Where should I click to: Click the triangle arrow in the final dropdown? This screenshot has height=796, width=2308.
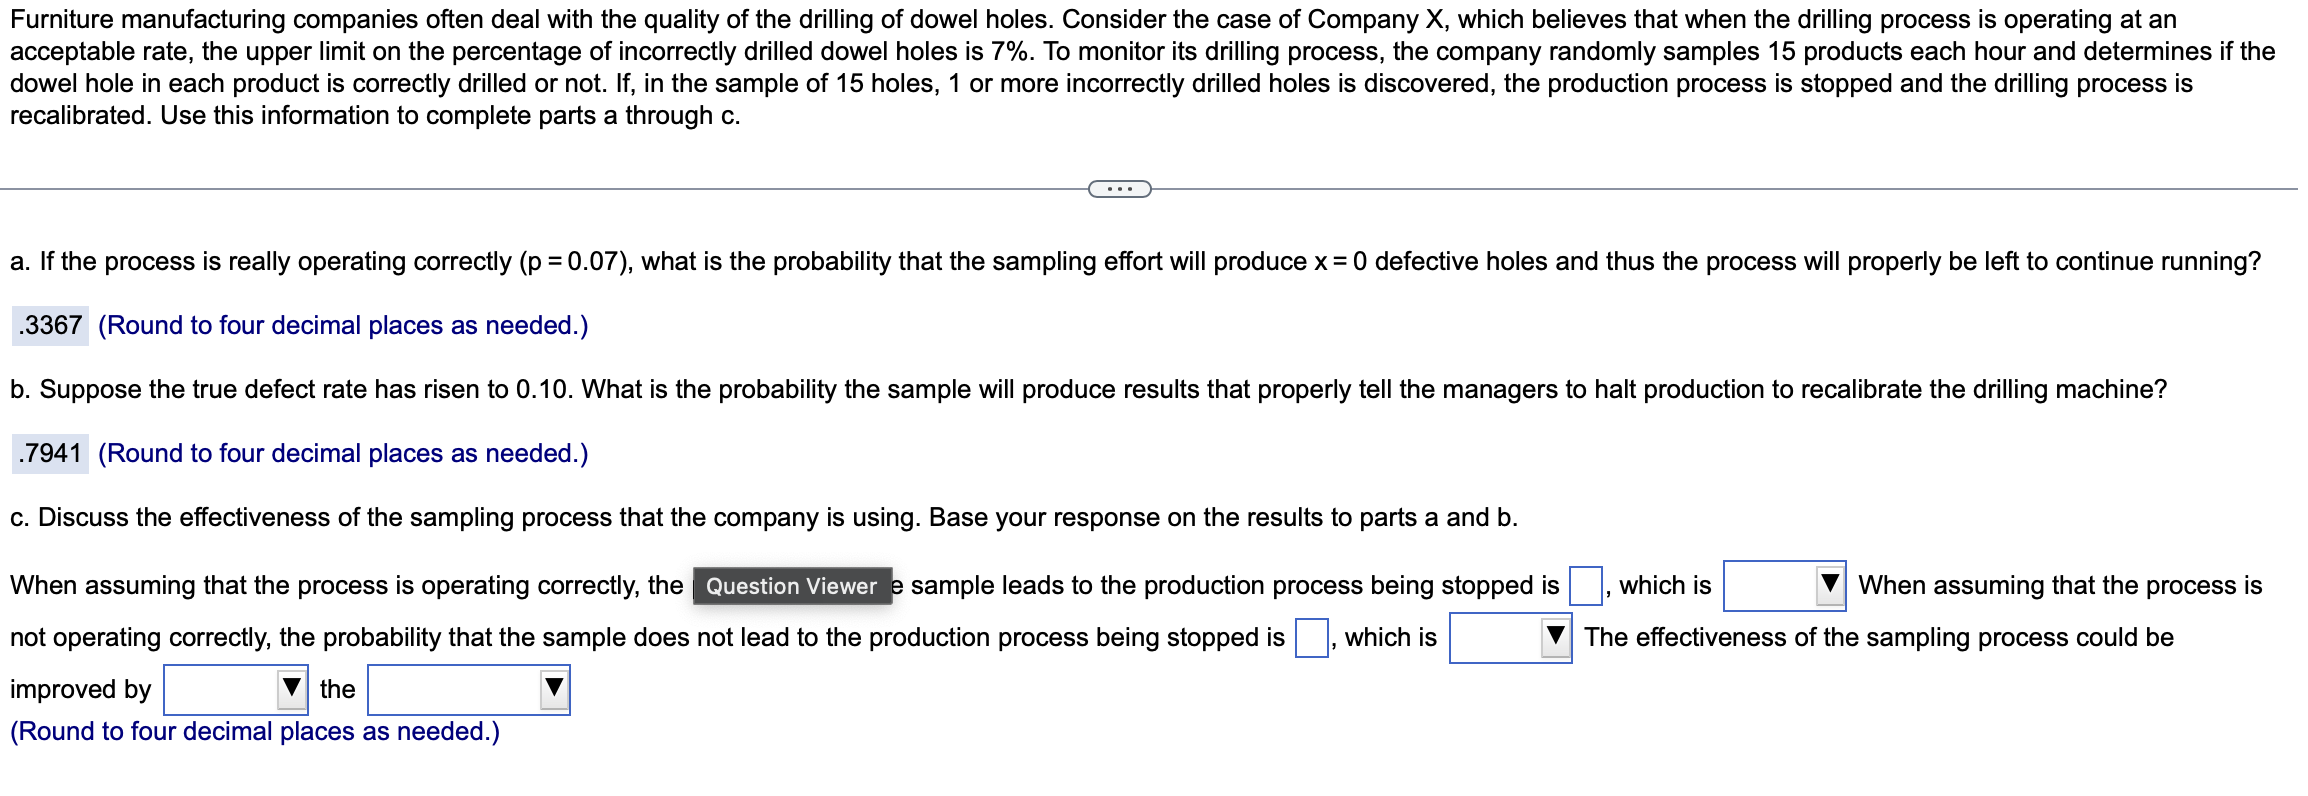pyautogui.click(x=554, y=688)
